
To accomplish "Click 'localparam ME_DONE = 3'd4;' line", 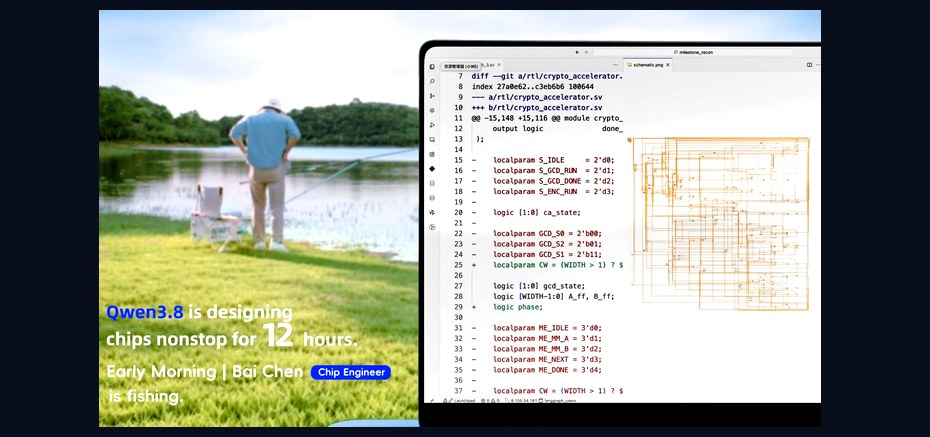I will pos(547,370).
